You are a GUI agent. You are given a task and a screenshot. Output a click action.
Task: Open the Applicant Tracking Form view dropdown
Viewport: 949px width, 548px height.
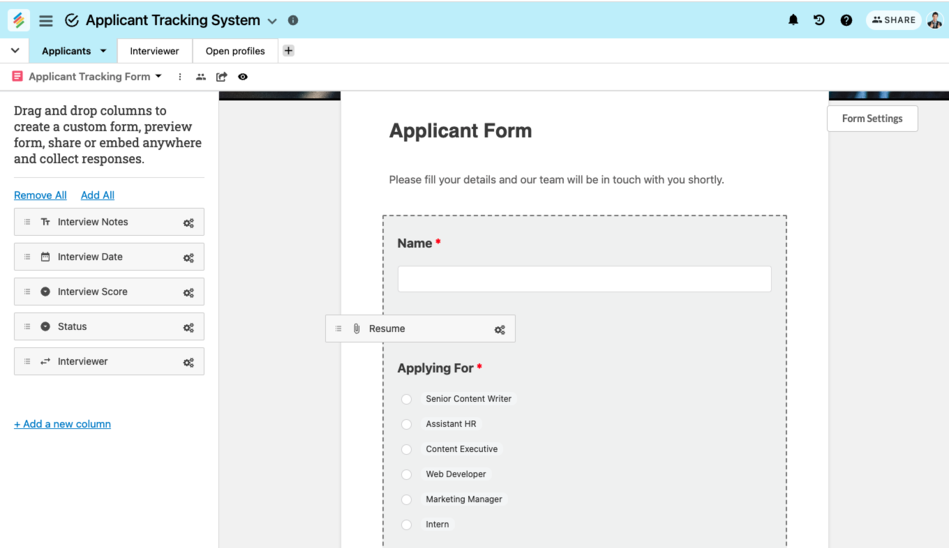158,77
